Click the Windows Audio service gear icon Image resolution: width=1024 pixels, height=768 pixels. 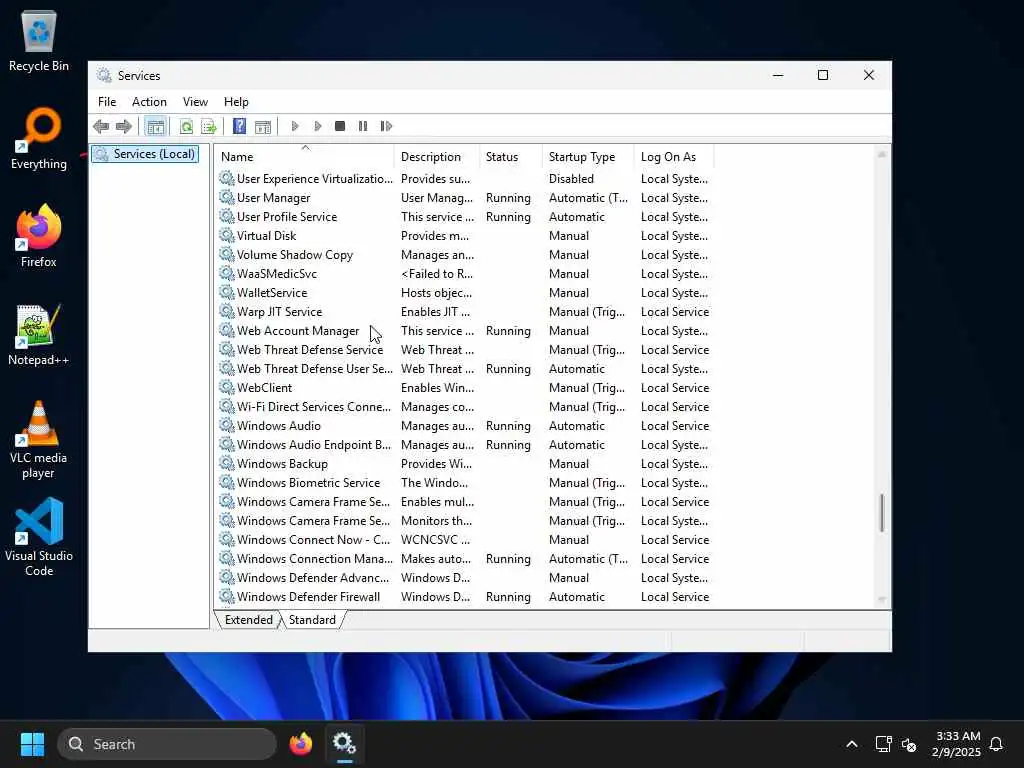(x=227, y=426)
